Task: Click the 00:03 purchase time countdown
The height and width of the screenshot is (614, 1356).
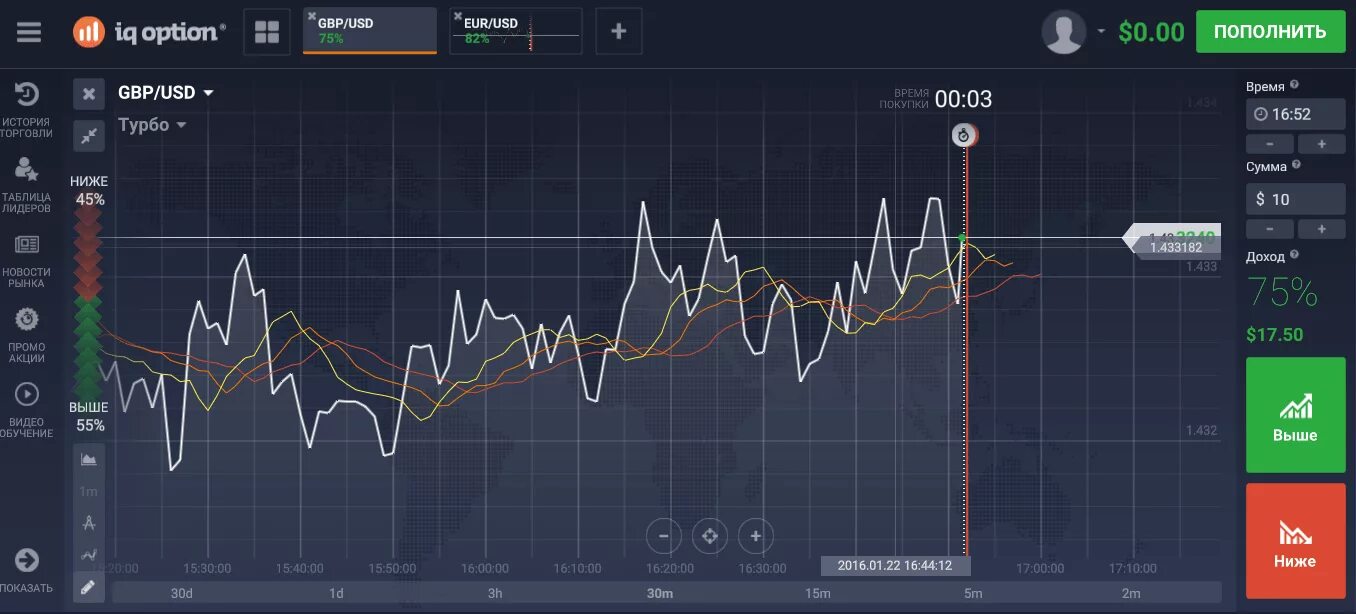Action: [963, 99]
